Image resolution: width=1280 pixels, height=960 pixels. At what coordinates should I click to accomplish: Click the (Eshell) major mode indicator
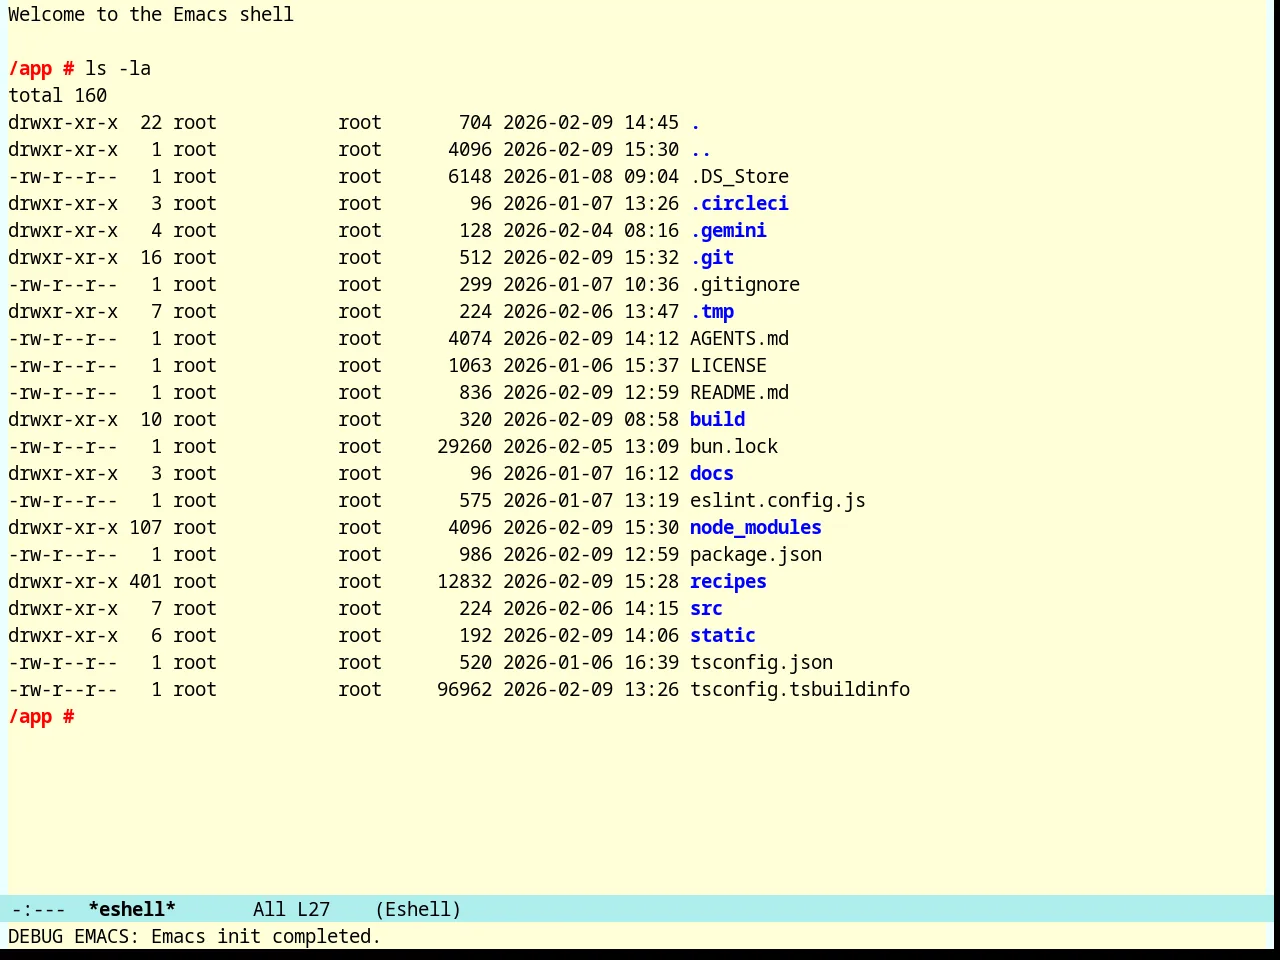coord(418,910)
